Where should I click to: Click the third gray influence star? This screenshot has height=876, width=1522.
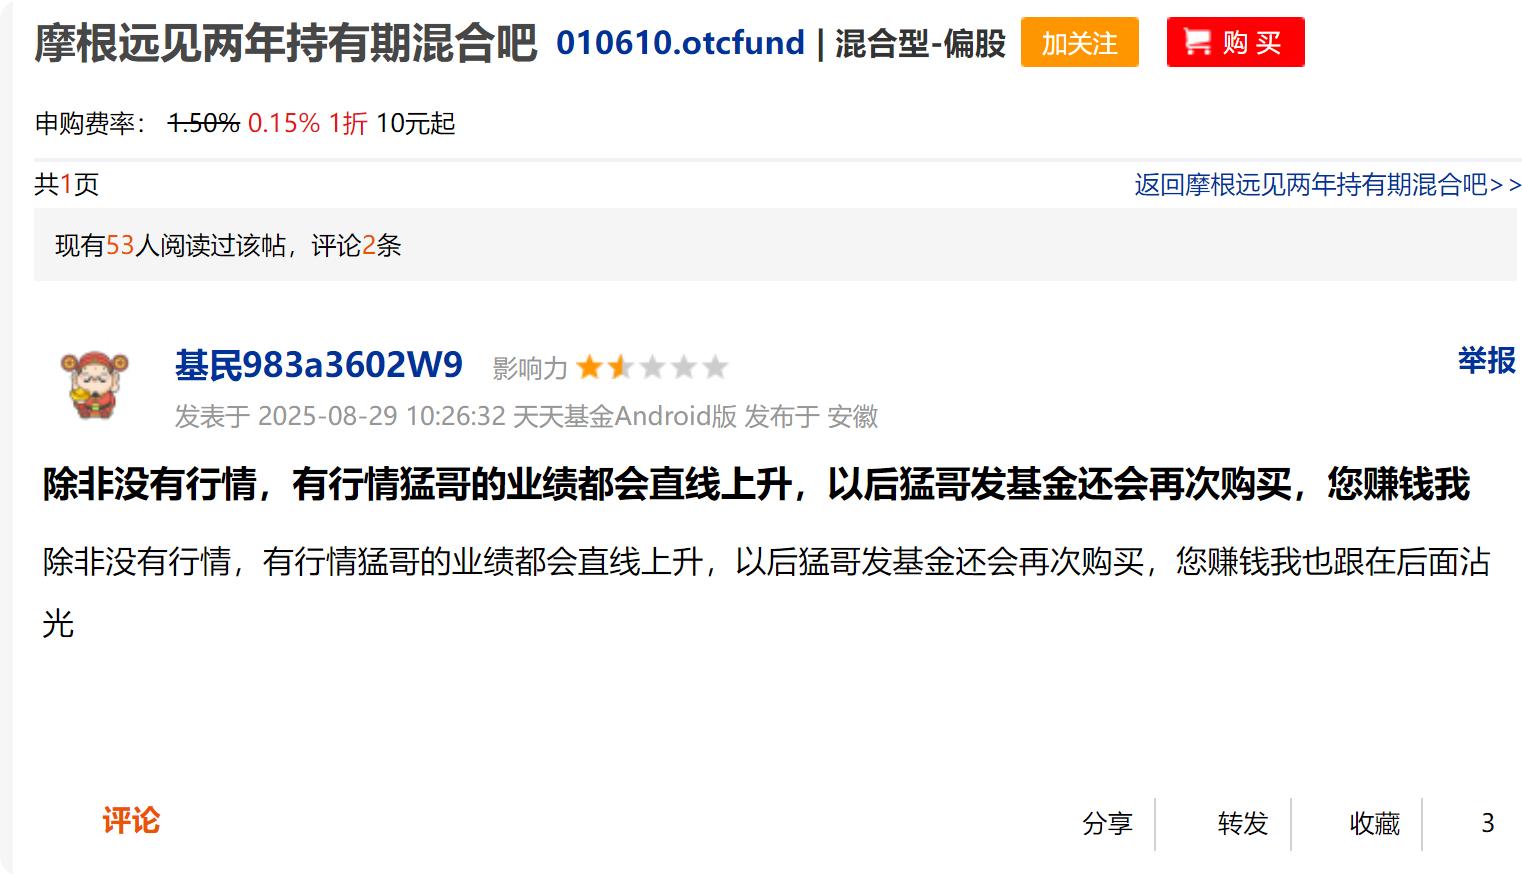(652, 367)
